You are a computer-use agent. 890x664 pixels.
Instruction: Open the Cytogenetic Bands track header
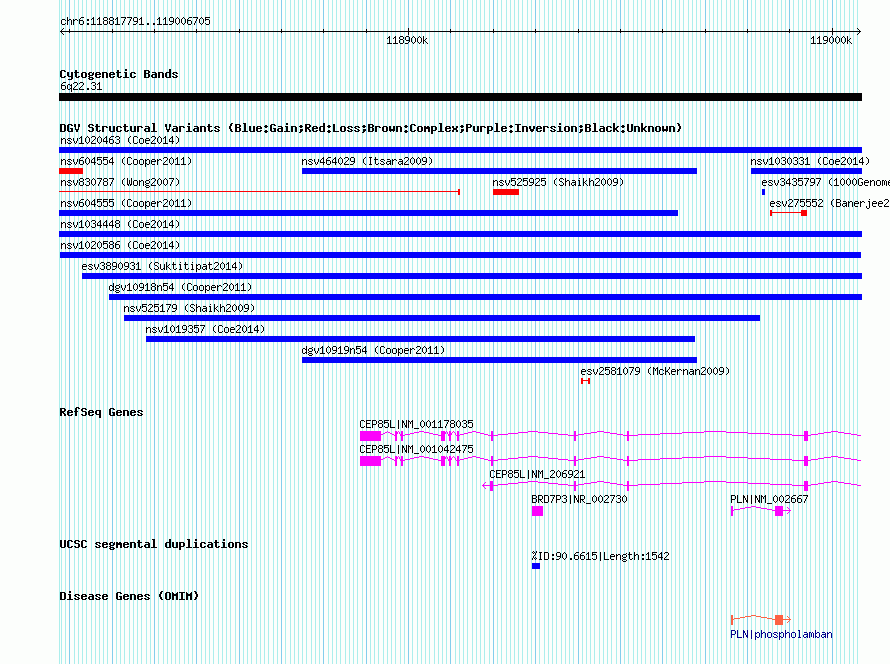click(x=119, y=74)
